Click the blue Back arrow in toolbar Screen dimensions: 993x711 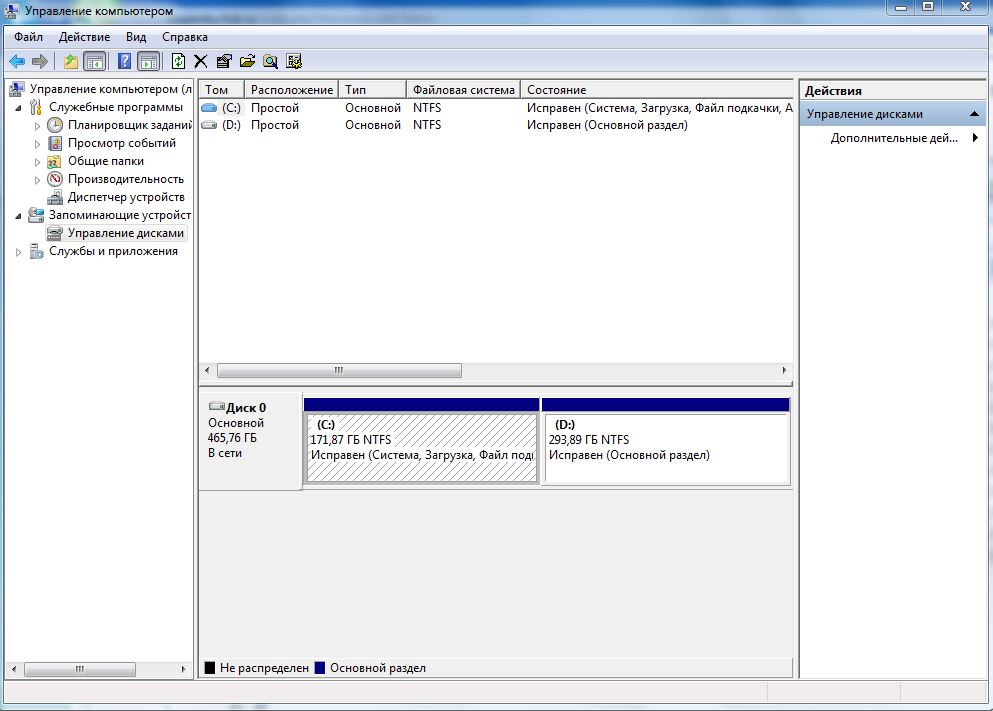coord(17,61)
